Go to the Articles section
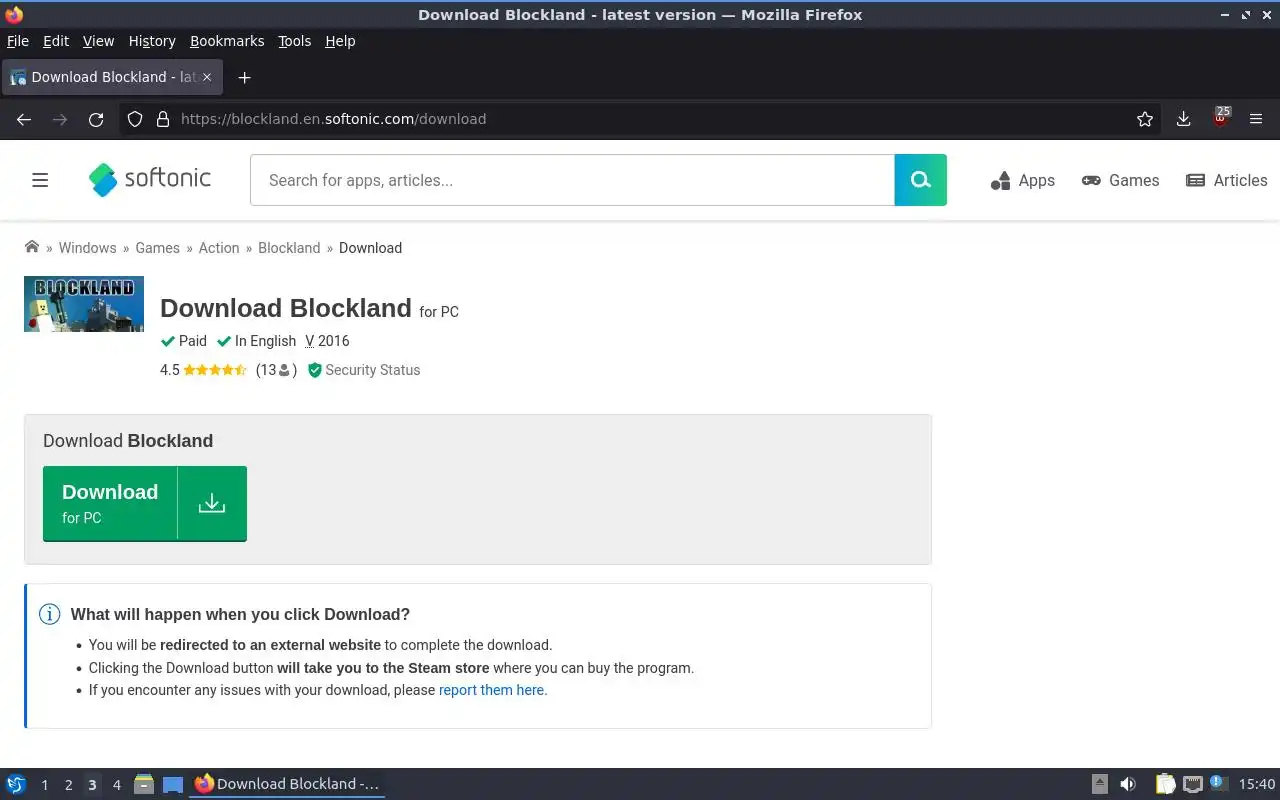 pos(1226,180)
